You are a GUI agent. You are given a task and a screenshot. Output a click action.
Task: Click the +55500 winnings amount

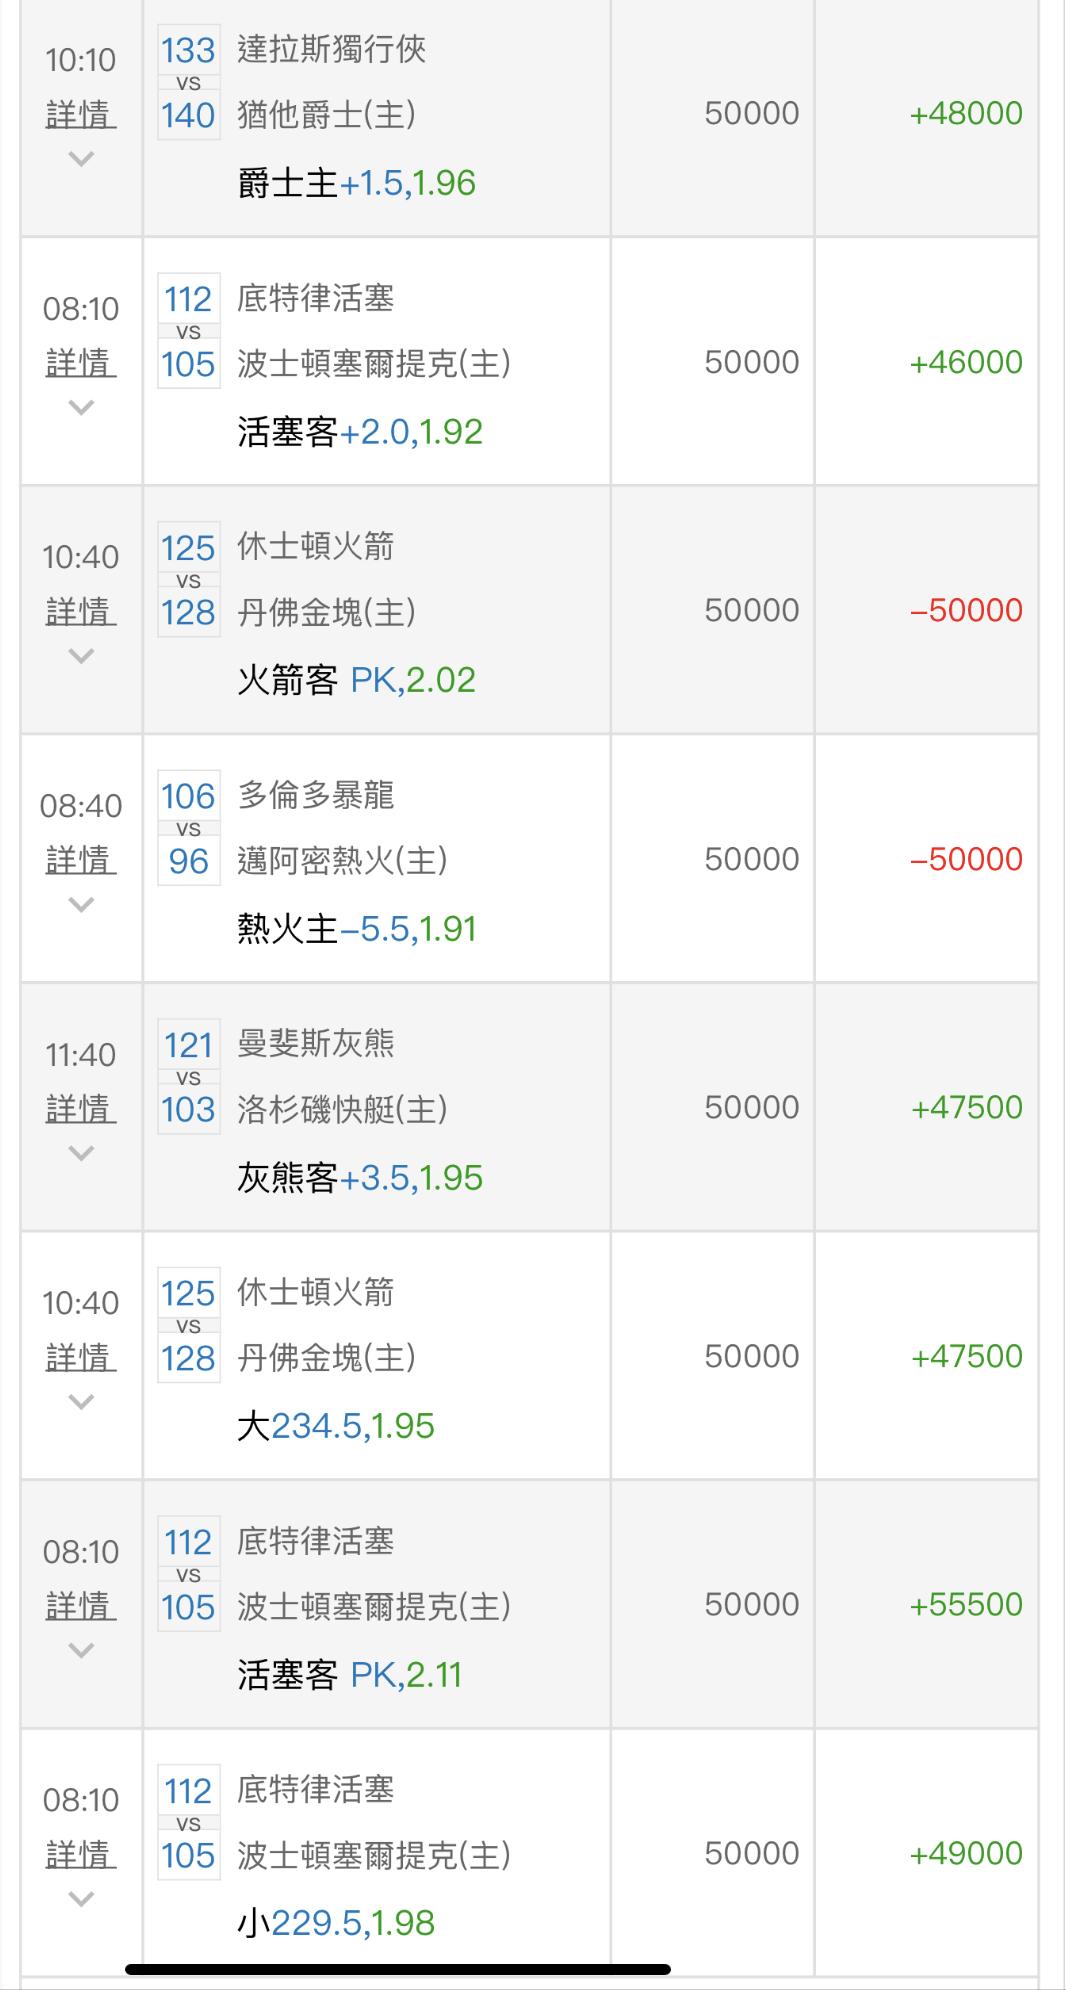[965, 1604]
